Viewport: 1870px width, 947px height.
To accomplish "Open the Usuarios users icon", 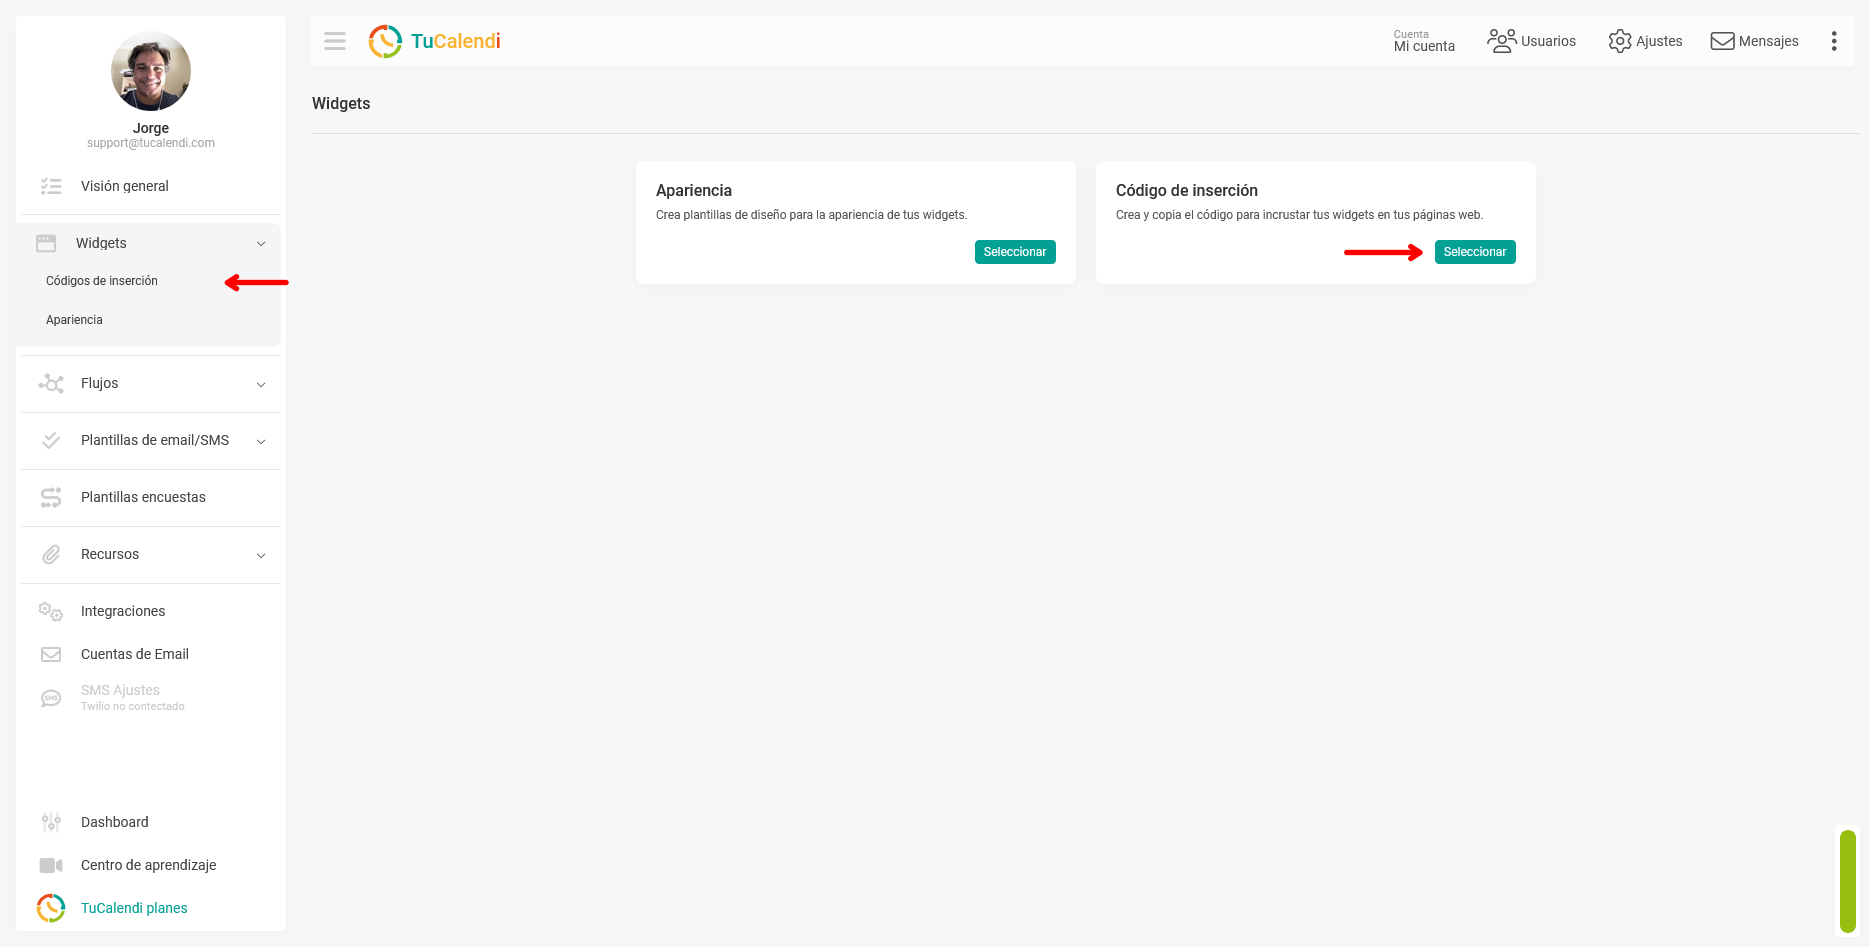I will pos(1501,41).
